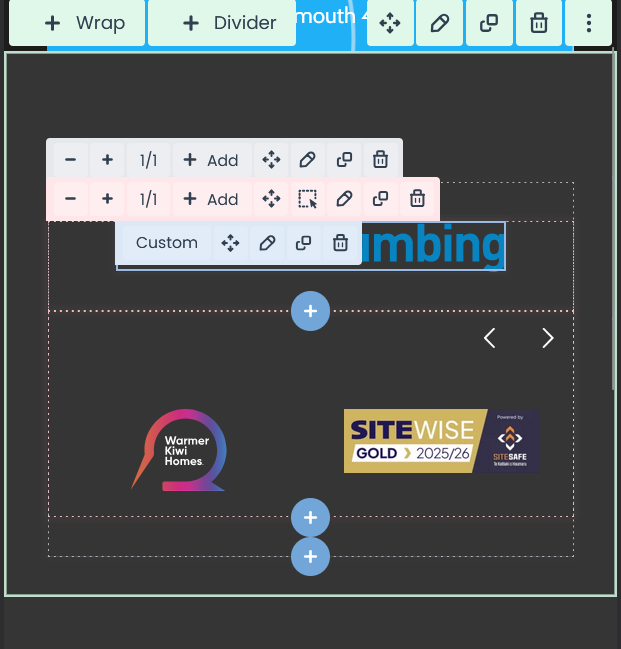This screenshot has height=649, width=621.
Task: Click round plus button directly below logo carousel
Action: point(310,517)
